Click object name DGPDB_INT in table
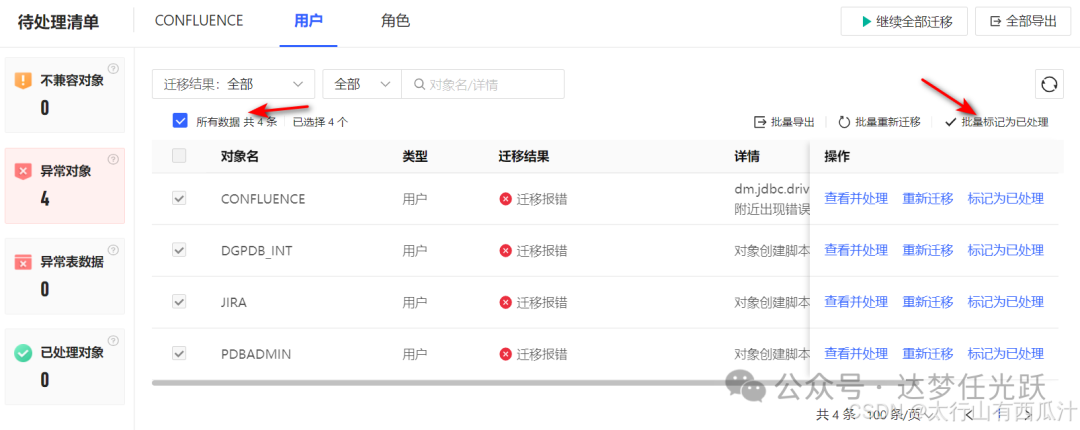The width and height of the screenshot is (1080, 430). pos(256,251)
